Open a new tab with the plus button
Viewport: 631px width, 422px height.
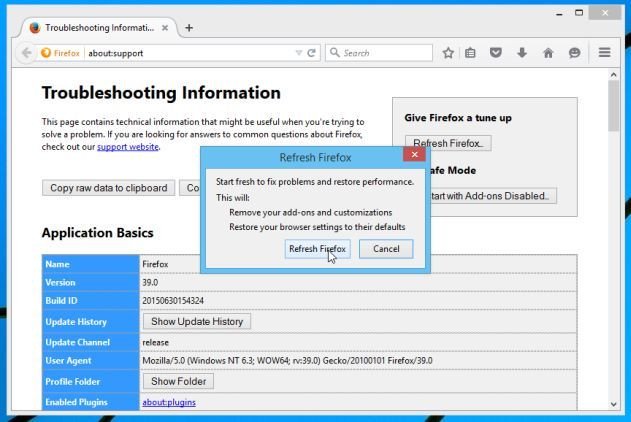click(189, 27)
